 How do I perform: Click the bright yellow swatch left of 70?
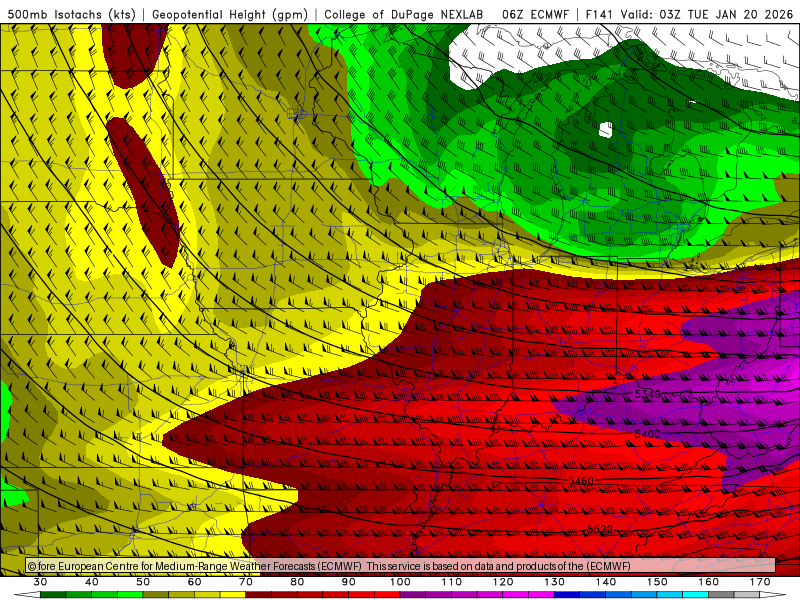pos(233,595)
